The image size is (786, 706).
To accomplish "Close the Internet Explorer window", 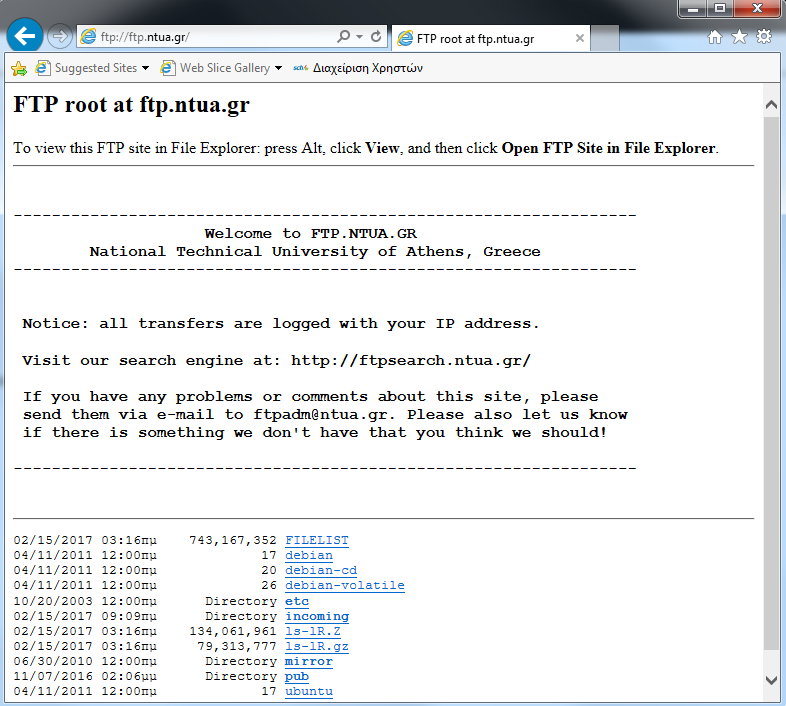I will (x=757, y=8).
